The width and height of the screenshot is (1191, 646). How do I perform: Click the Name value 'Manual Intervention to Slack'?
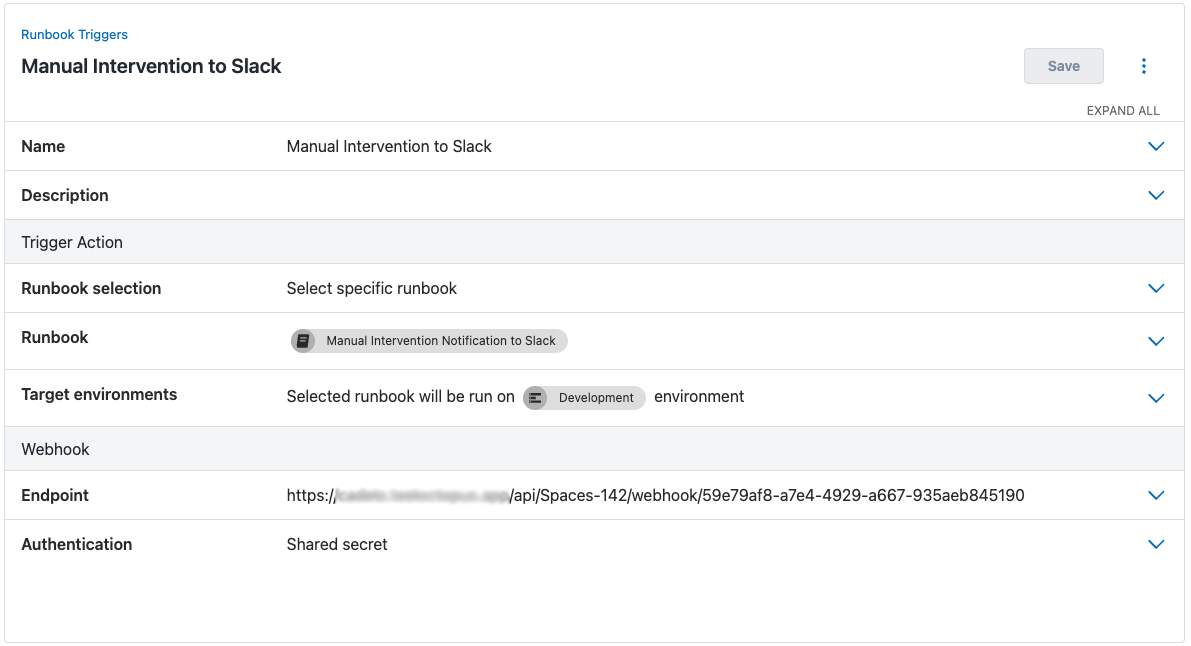[389, 146]
